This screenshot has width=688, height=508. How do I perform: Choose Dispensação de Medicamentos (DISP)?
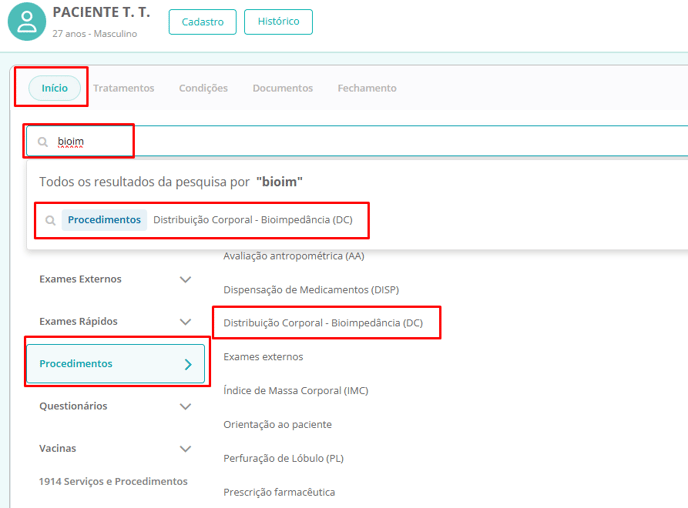(x=311, y=289)
